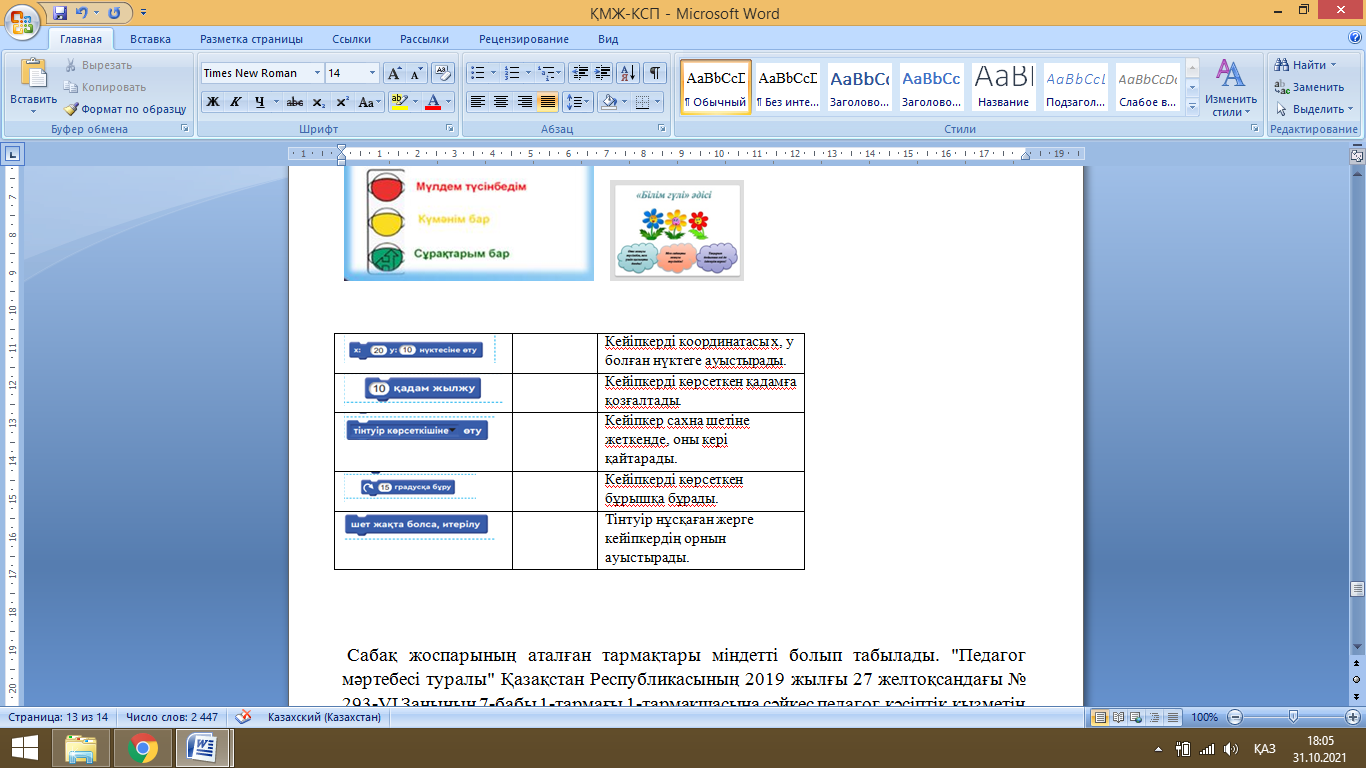Image resolution: width=1366 pixels, height=768 pixels.
Task: Toggle justified alignment
Action: tap(548, 102)
